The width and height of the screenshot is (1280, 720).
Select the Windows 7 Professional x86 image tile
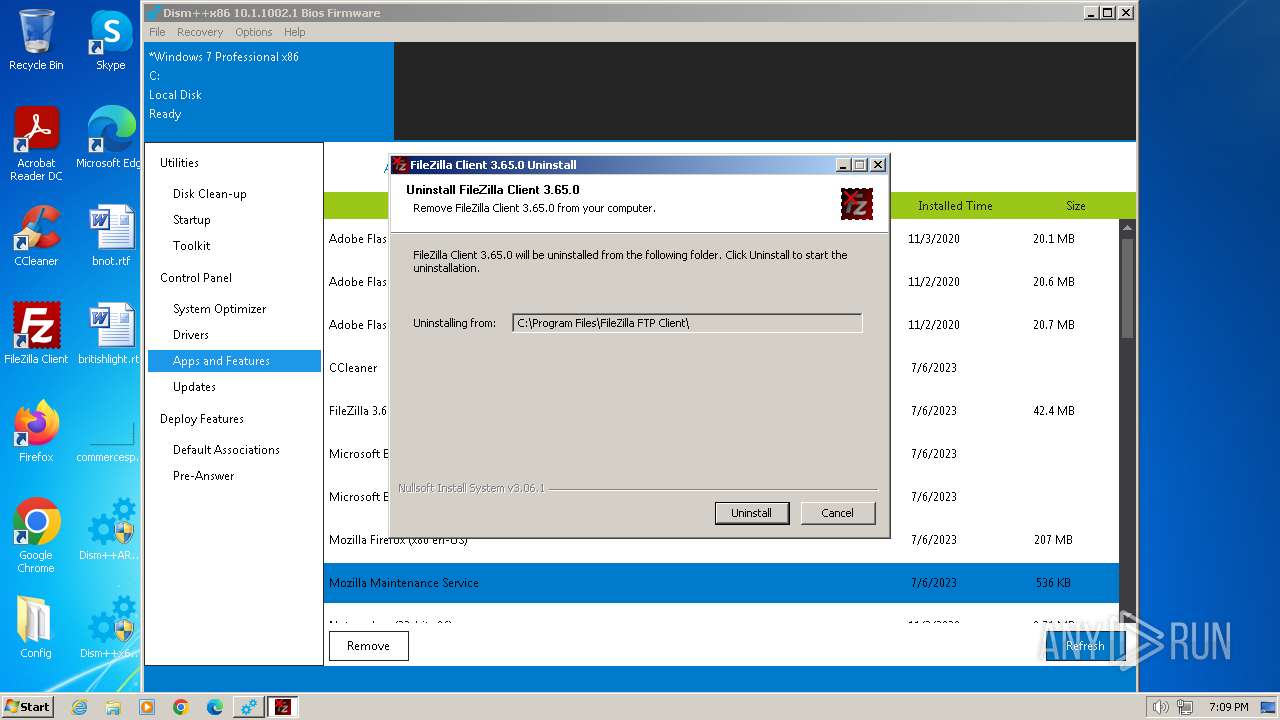tap(269, 90)
